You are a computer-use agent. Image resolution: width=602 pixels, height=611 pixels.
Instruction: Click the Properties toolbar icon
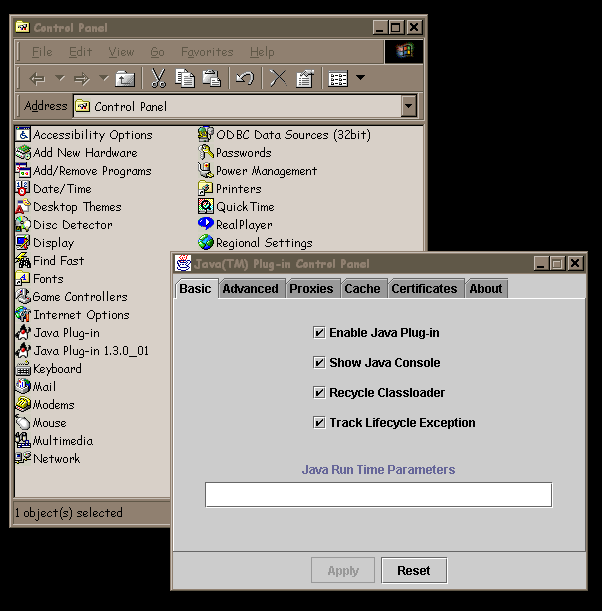point(305,78)
